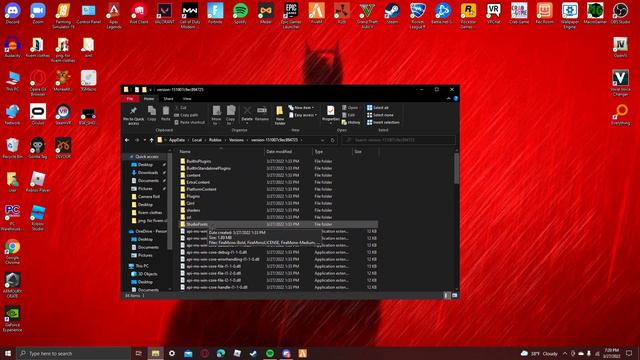Select the Steam desktop shortcut
This screenshot has height=360, width=640.
[x=392, y=13]
